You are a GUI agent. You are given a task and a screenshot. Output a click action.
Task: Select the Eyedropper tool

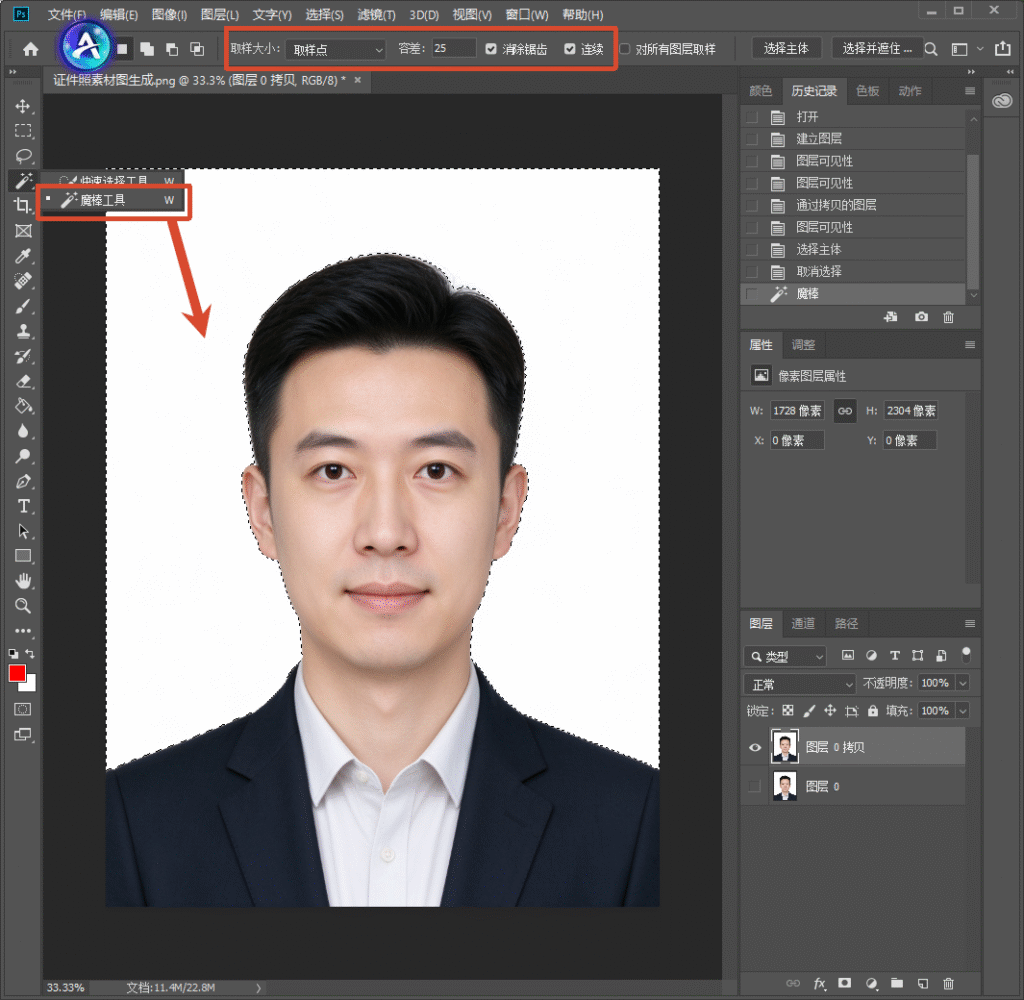pos(23,256)
